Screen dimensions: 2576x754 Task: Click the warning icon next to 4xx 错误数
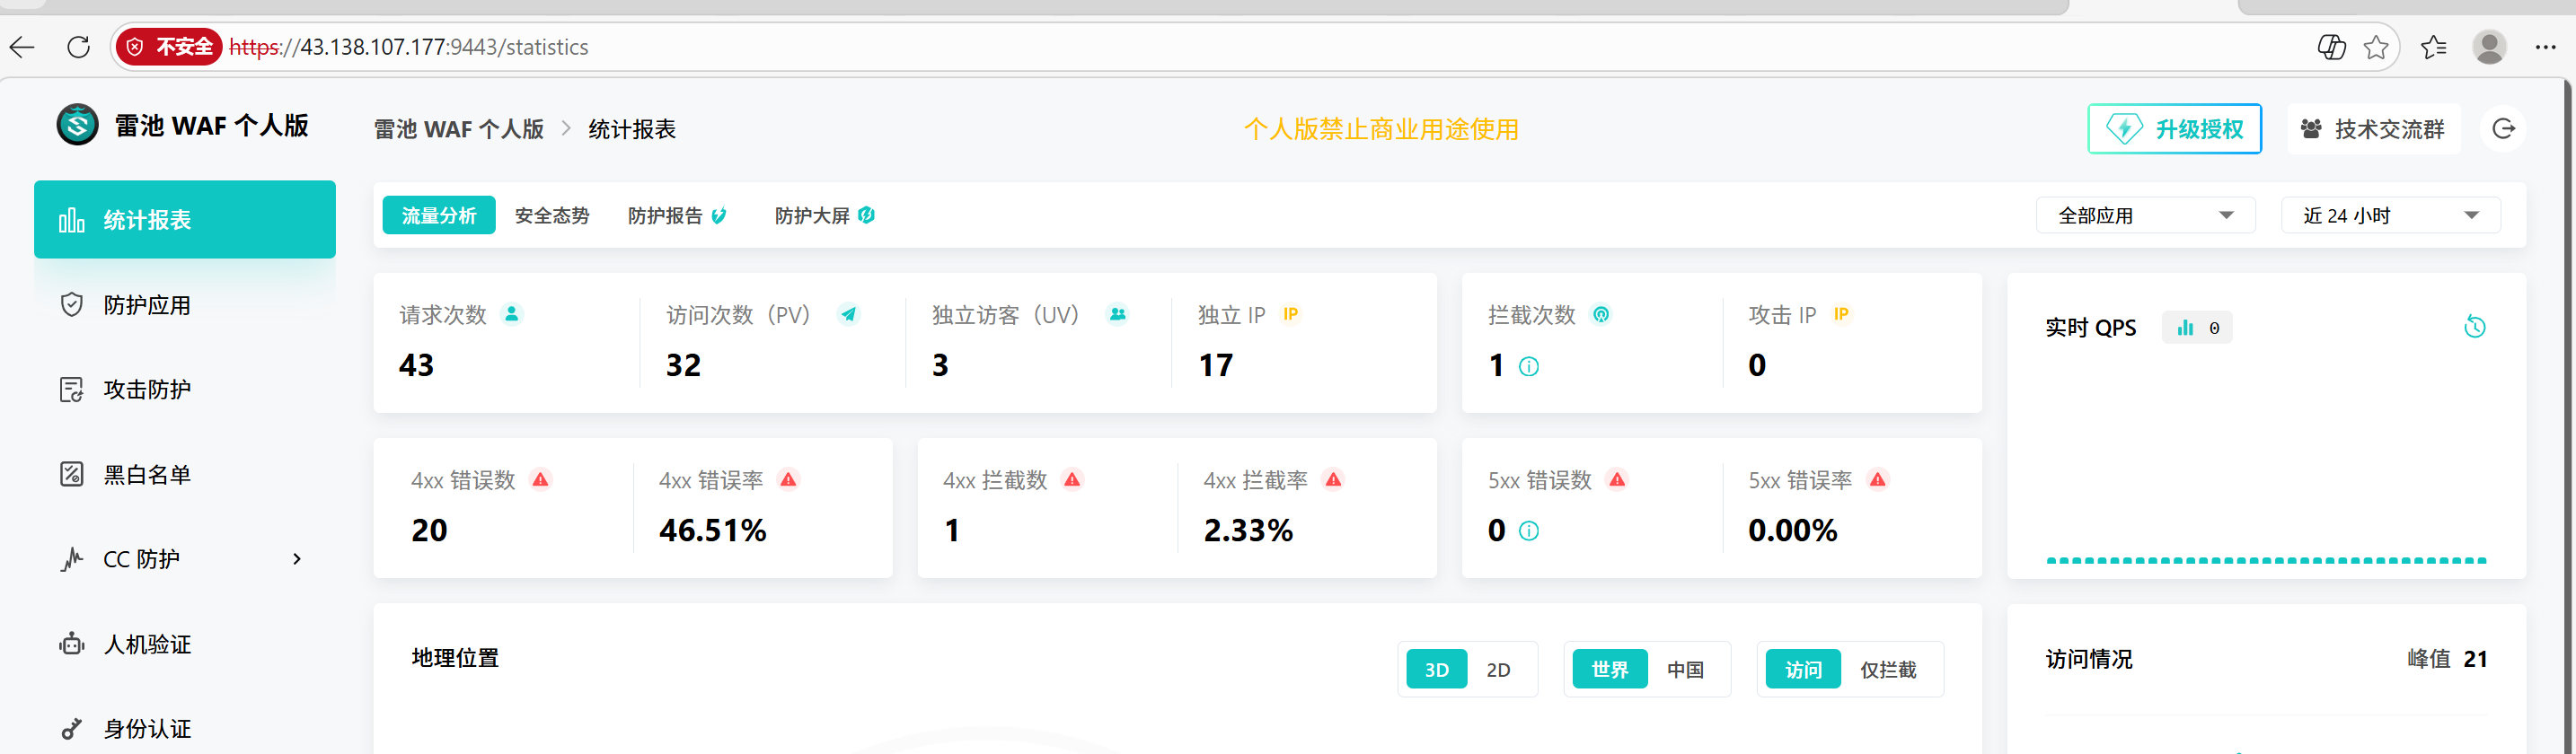click(x=541, y=480)
